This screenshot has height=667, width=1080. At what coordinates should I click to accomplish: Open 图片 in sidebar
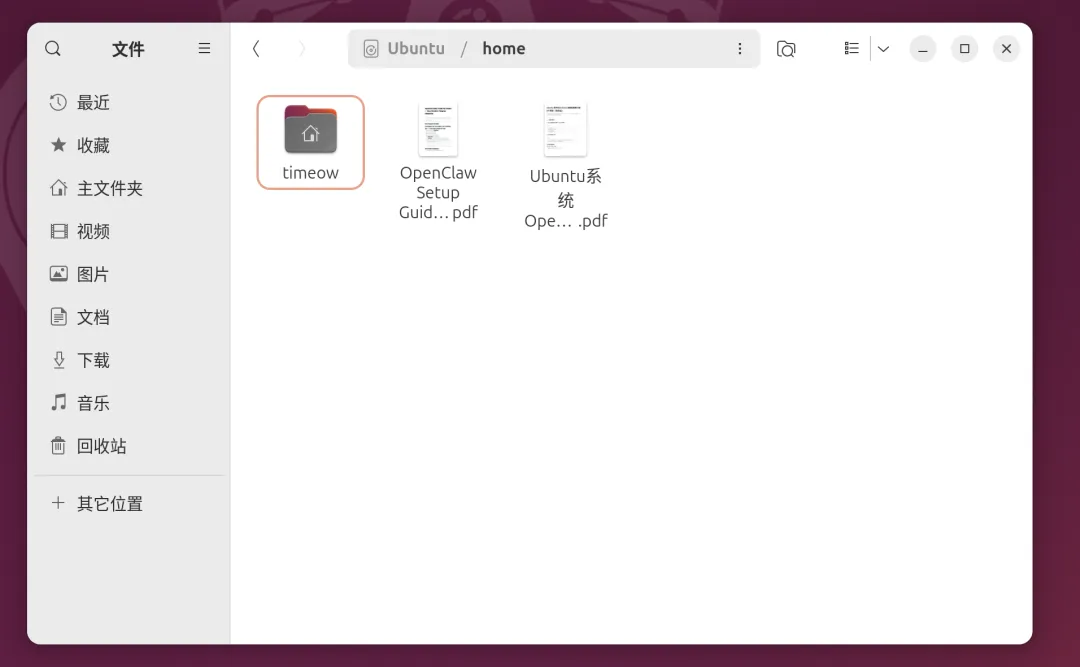tap(93, 274)
